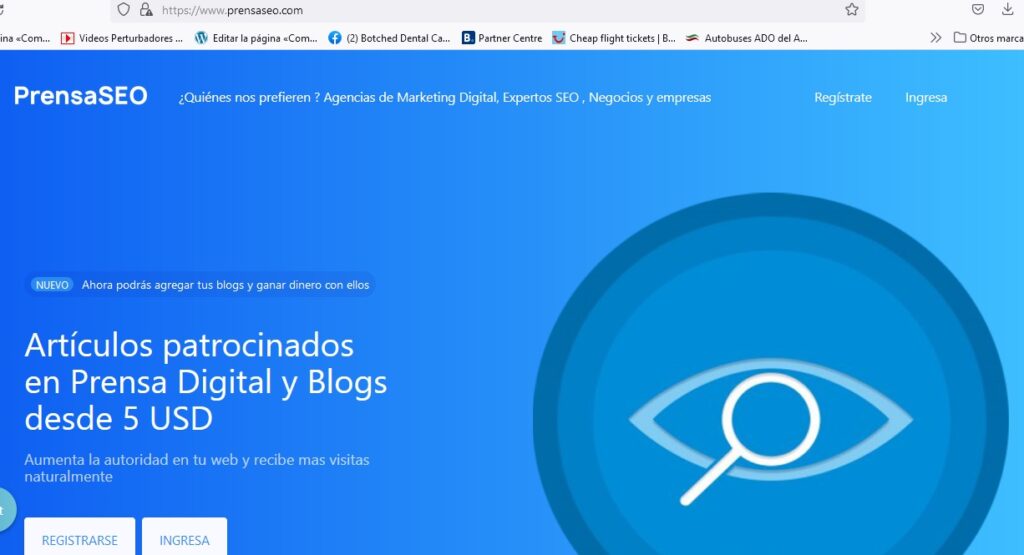Screen dimensions: 1024x555
Task: Click the PrensaSEO logo
Action: (80, 96)
